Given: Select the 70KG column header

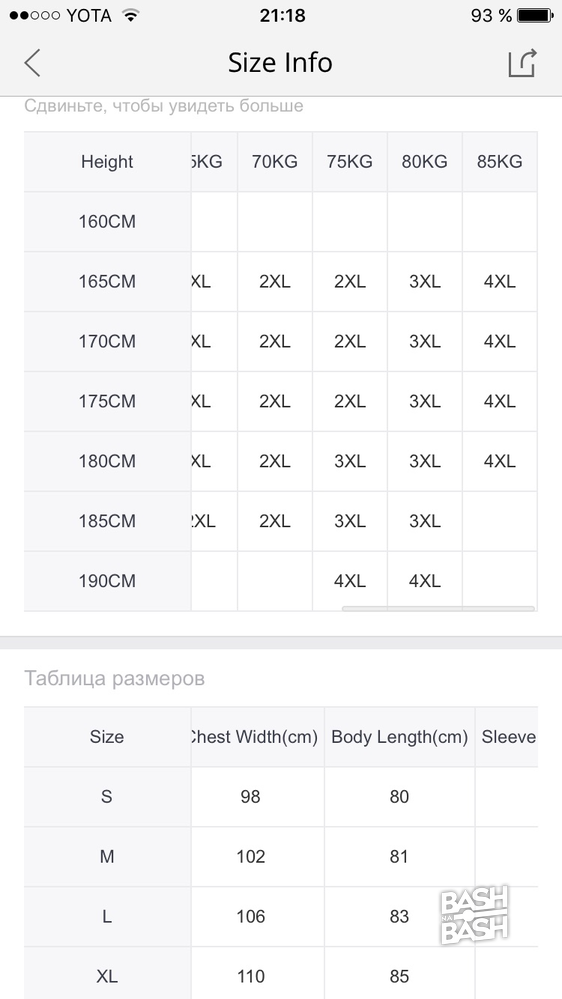Looking at the screenshot, I should pos(275,162).
